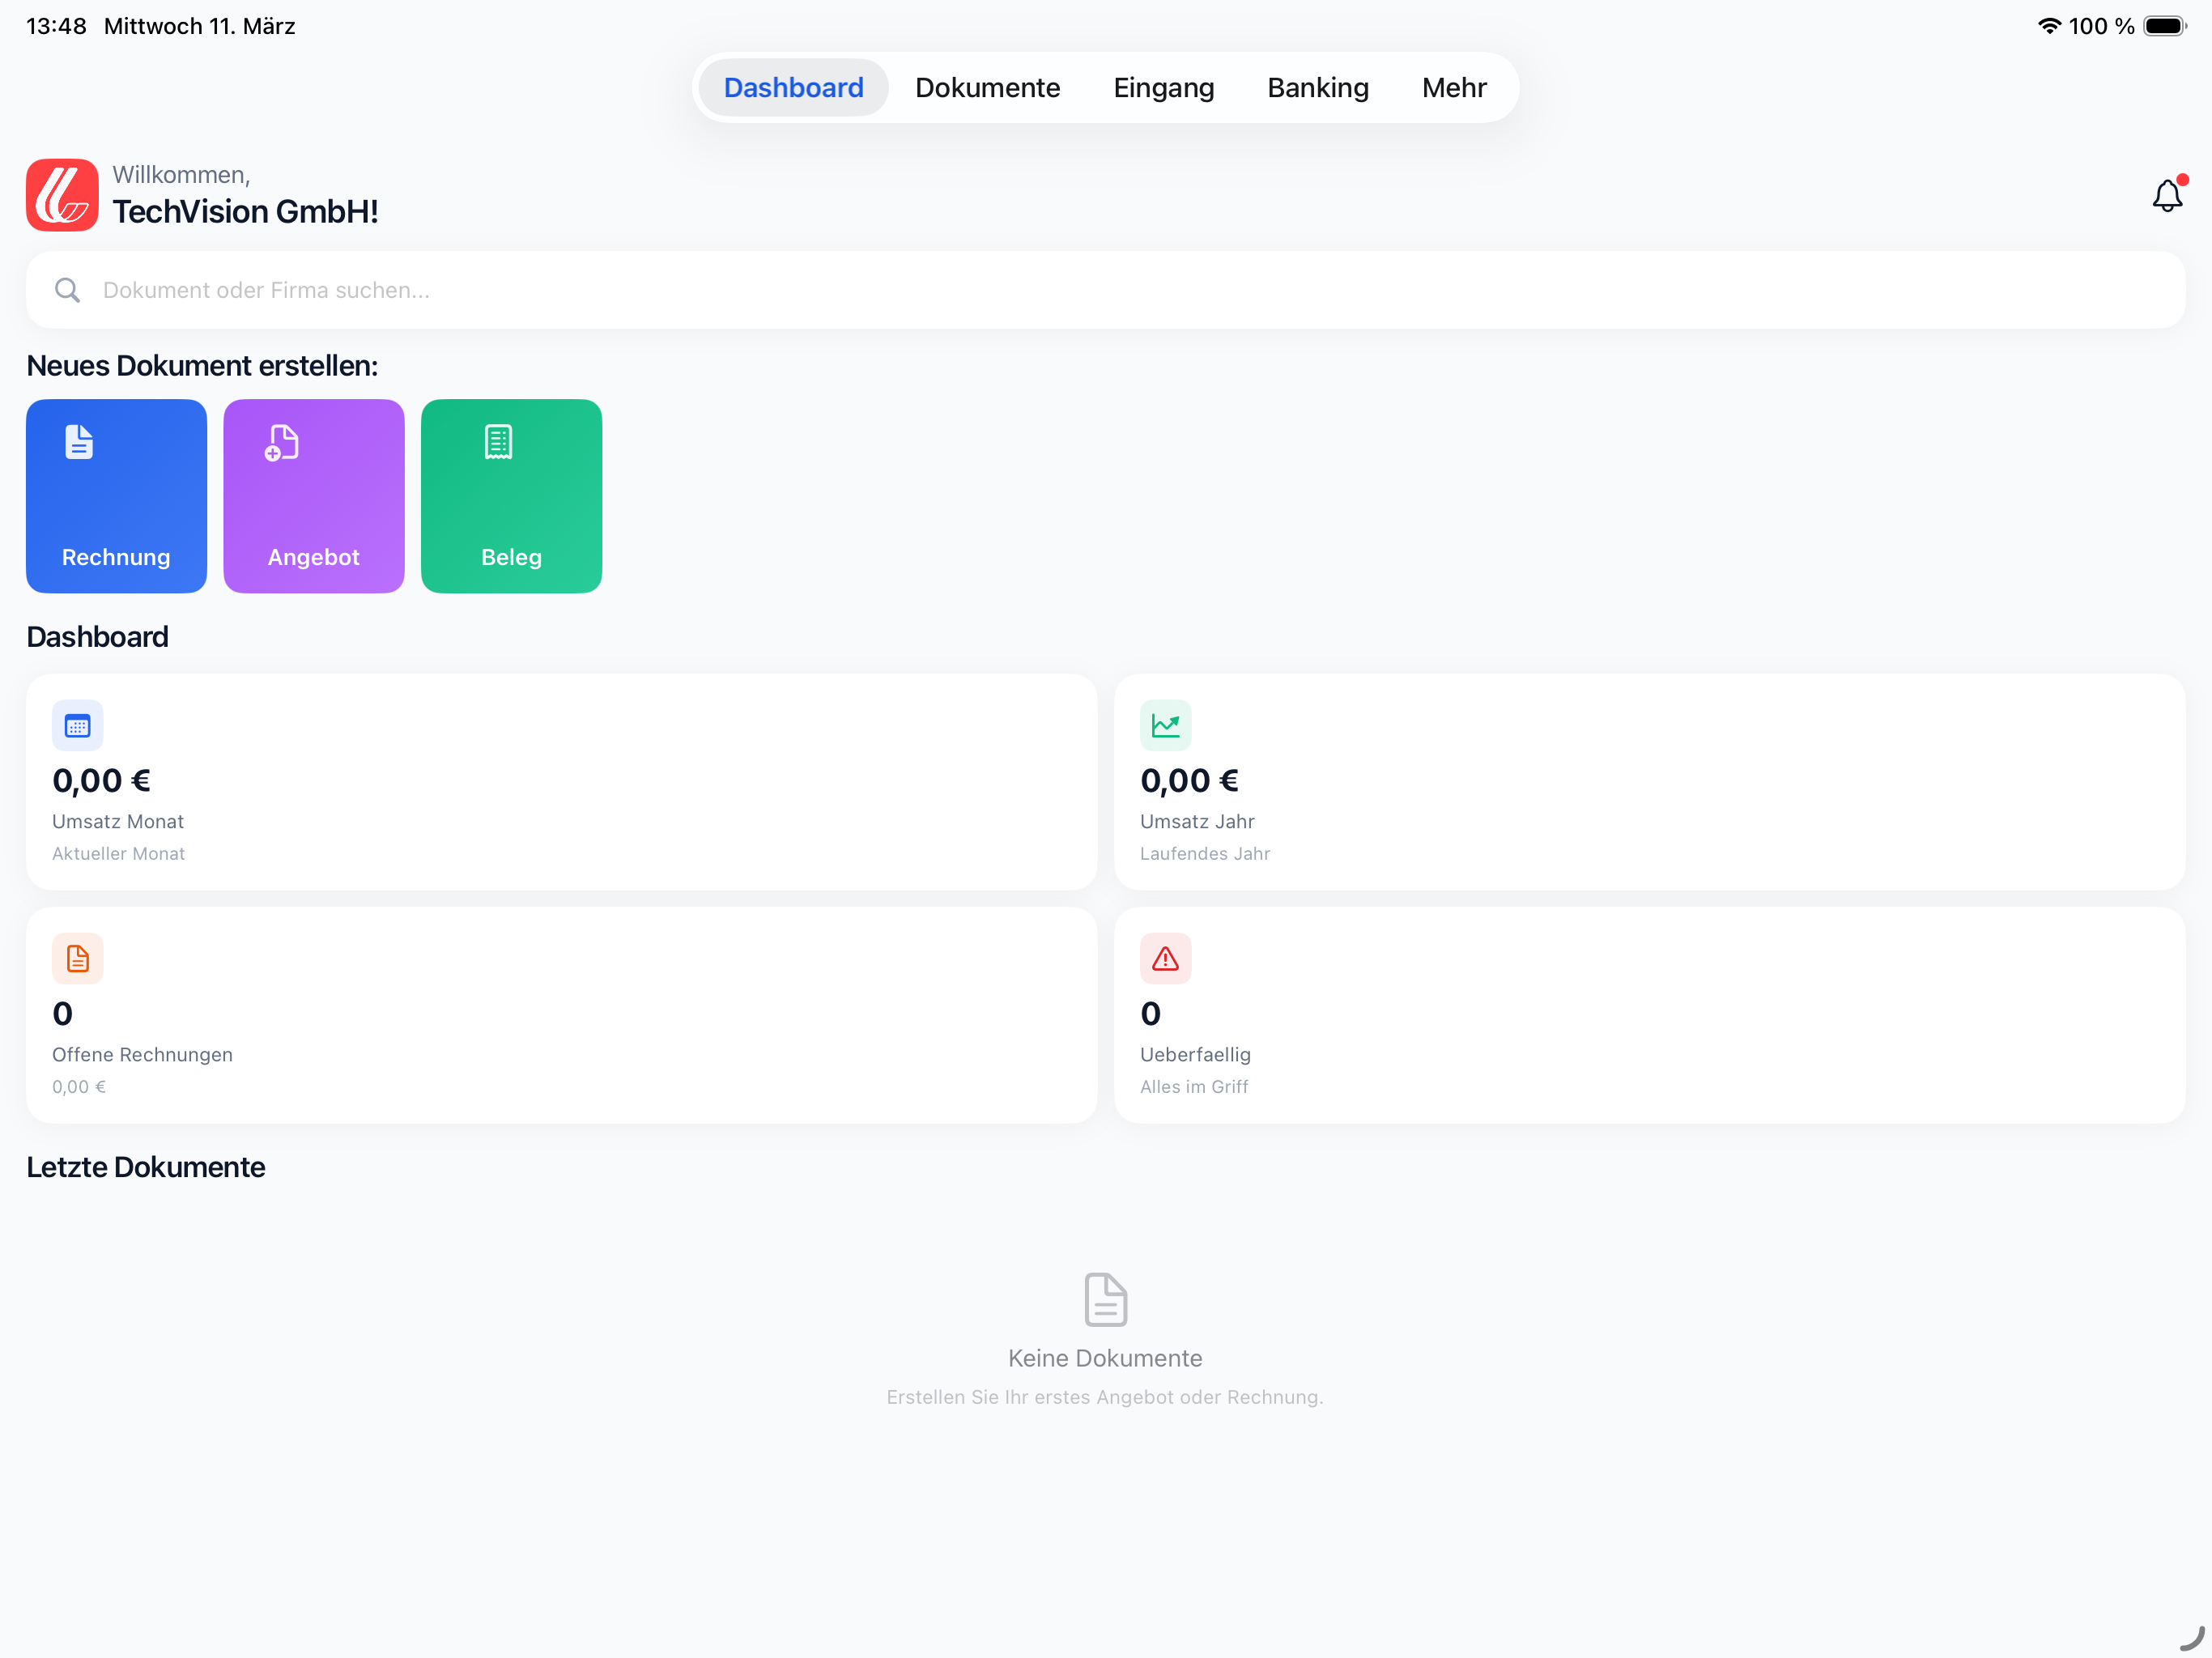Focus the Dokument oder Firma search field
Screen dimensions: 2212x1658
[x=1106, y=290]
